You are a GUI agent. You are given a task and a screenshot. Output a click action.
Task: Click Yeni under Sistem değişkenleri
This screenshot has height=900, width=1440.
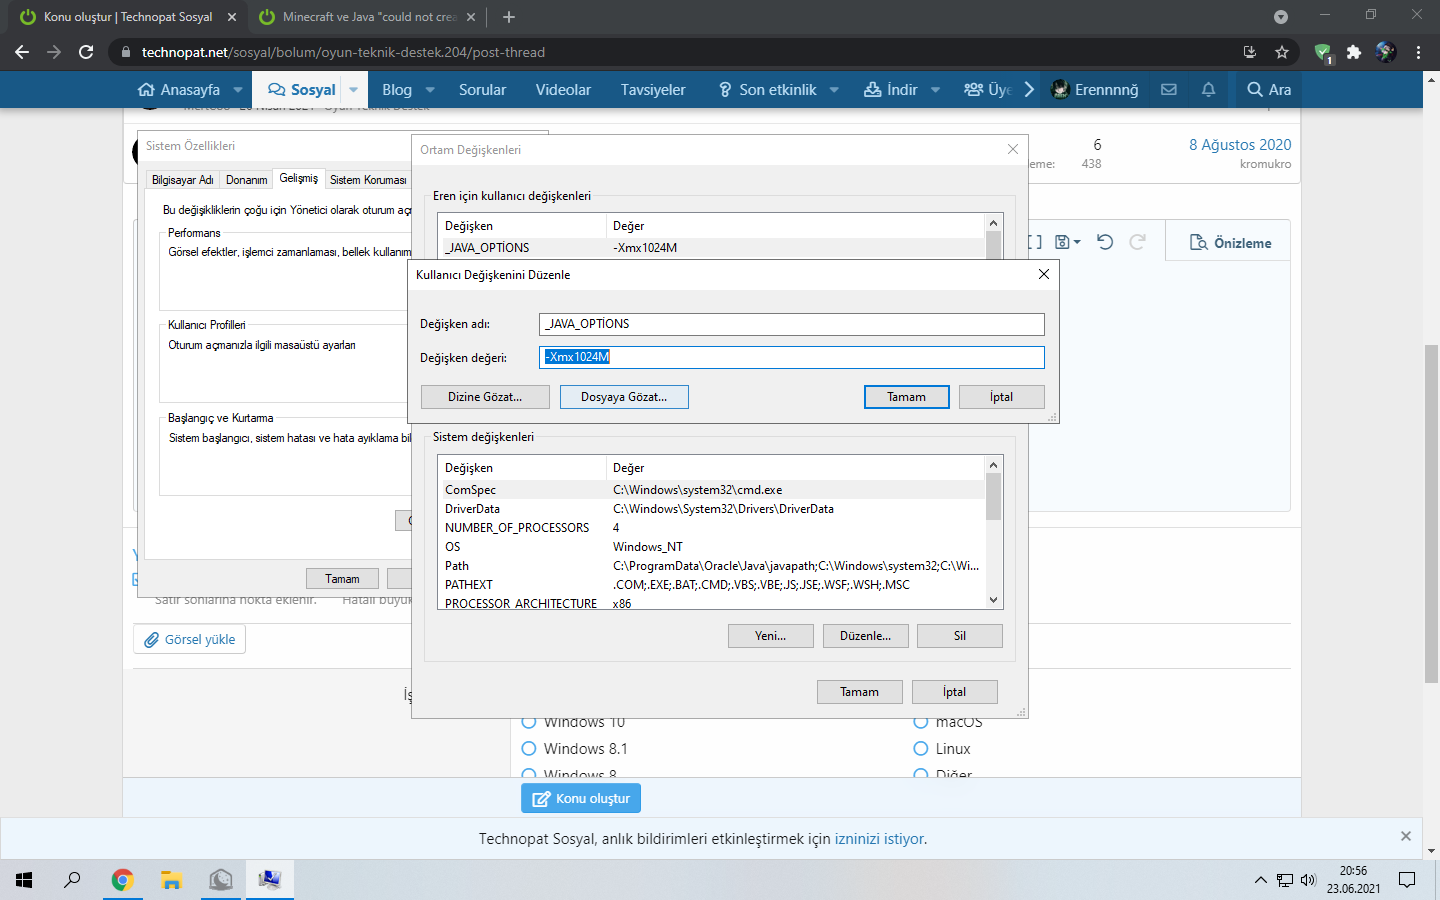[x=771, y=636]
